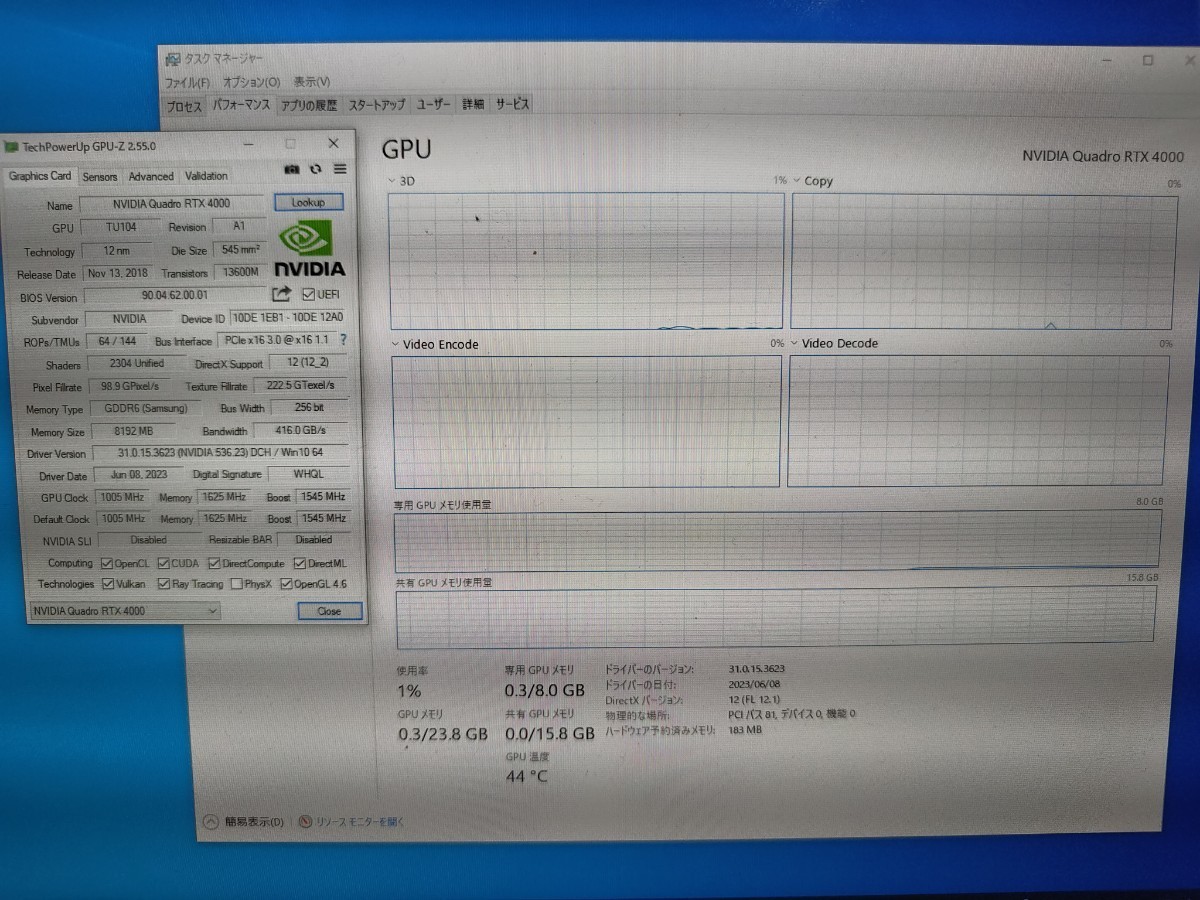This screenshot has width=1200, height=900.
Task: Select パフォーマンス tab
Action: 241,104
